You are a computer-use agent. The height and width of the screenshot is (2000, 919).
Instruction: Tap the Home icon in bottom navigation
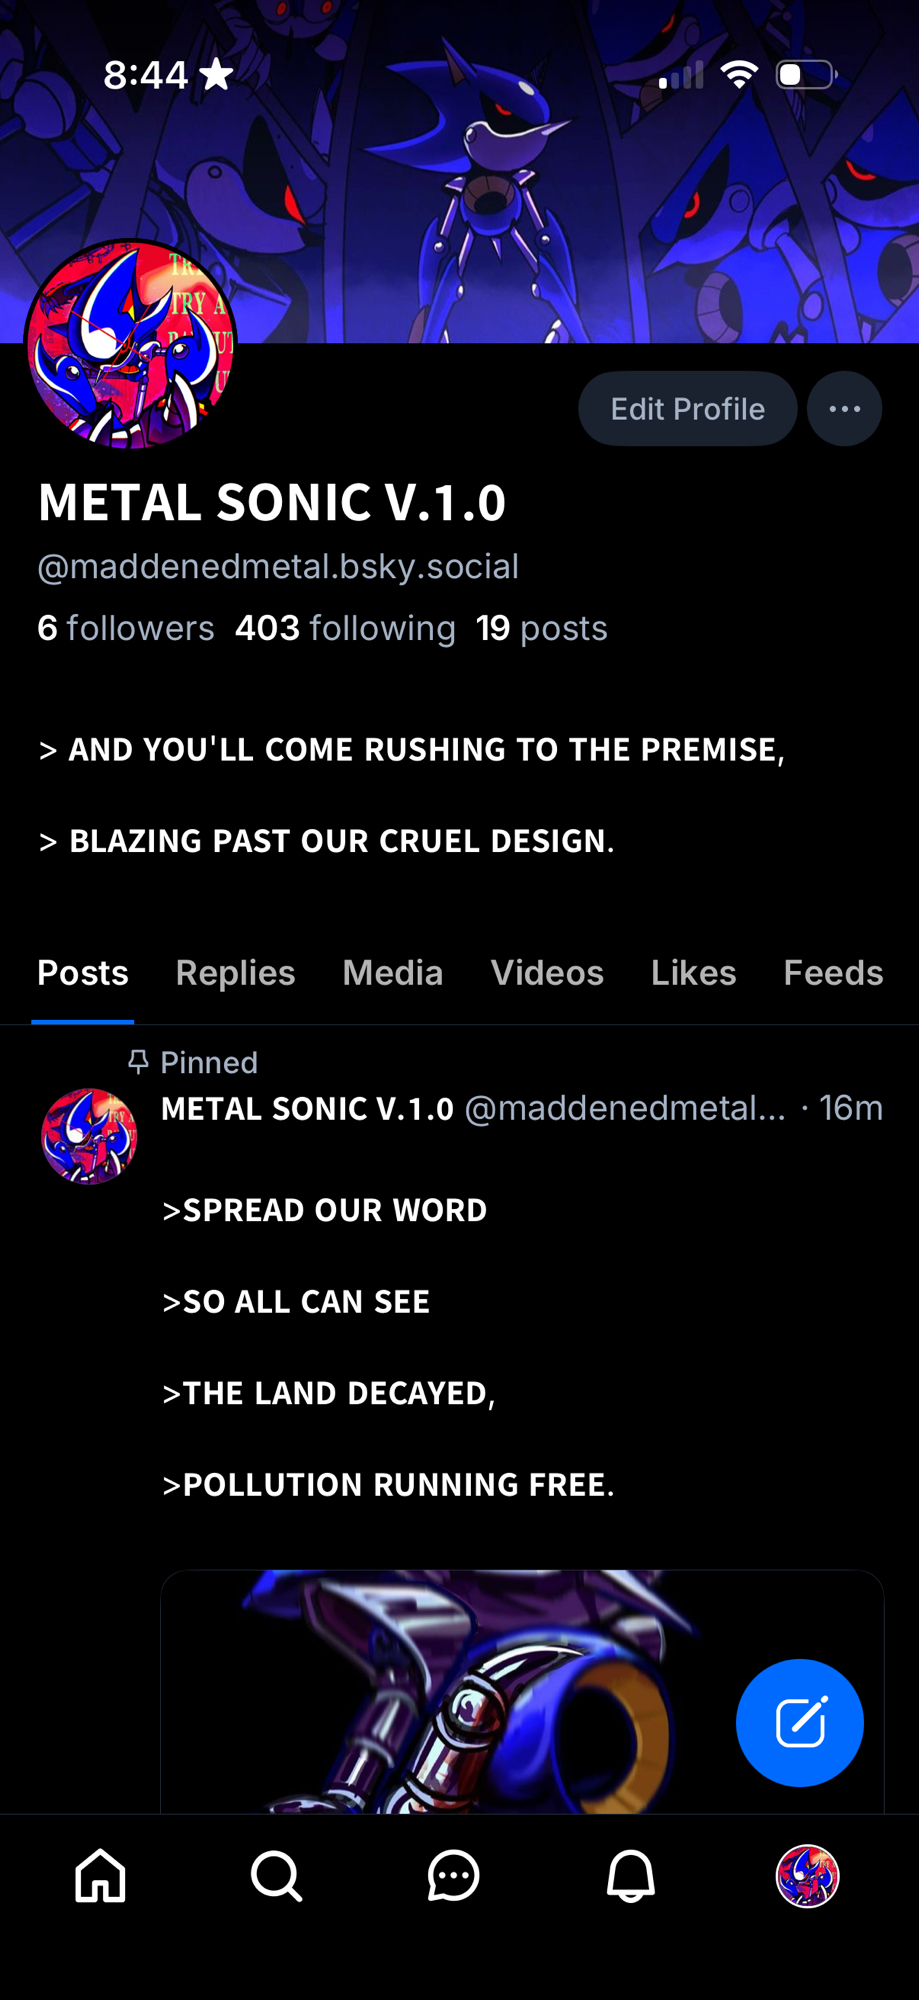click(x=101, y=1875)
